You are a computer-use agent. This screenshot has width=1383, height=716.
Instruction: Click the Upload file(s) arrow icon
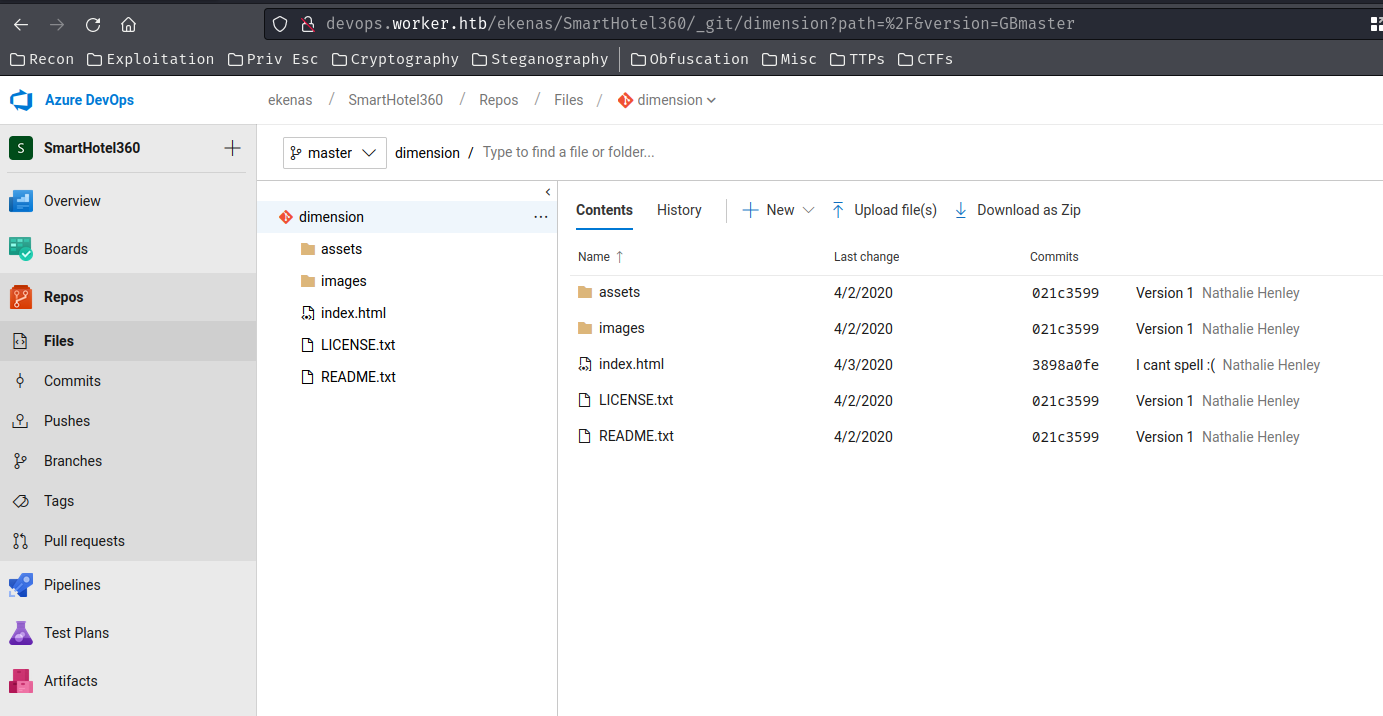pyautogui.click(x=838, y=210)
